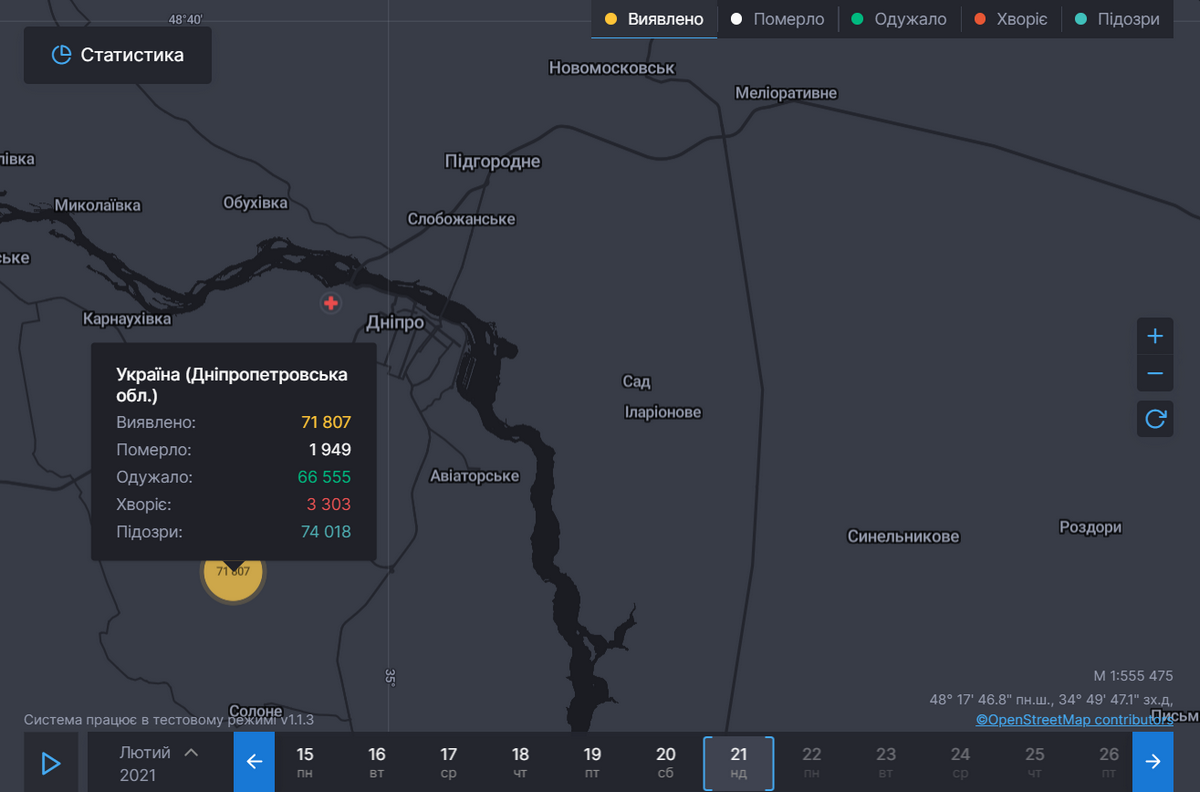
Task: Expand the Лютий 2021 month selector
Action: coord(160,762)
